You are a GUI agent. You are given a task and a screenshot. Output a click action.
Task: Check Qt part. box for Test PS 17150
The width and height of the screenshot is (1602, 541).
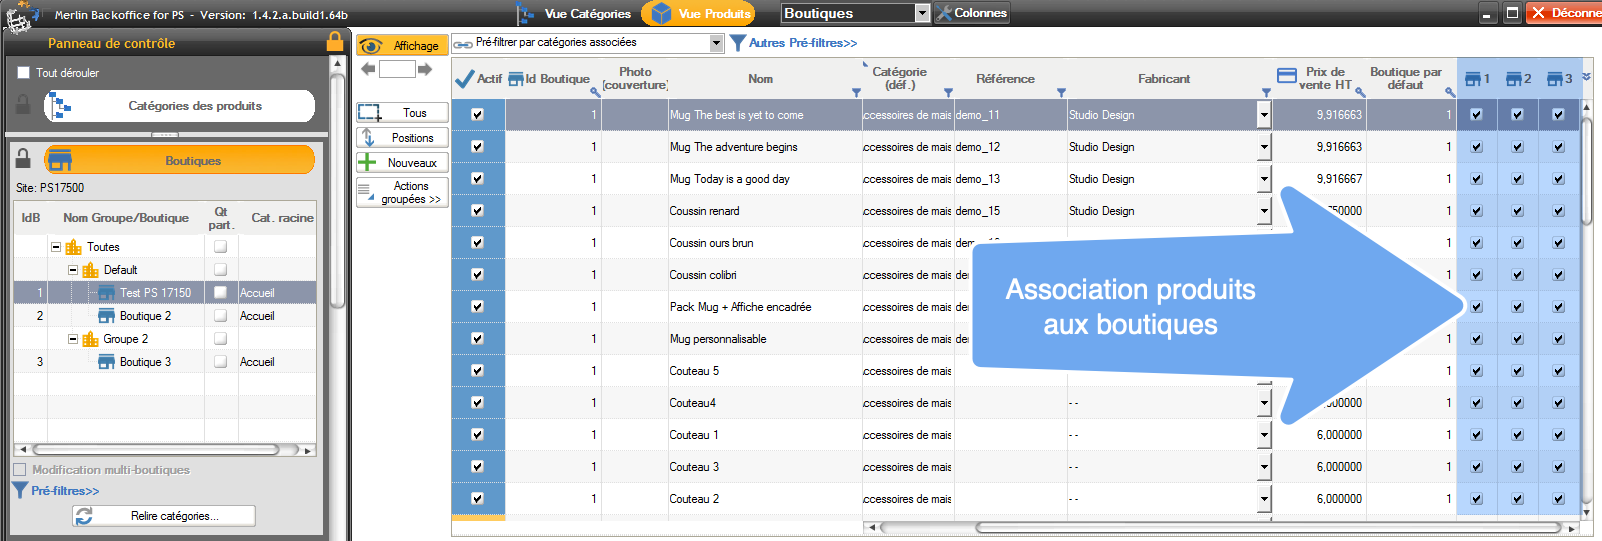pyautogui.click(x=220, y=292)
